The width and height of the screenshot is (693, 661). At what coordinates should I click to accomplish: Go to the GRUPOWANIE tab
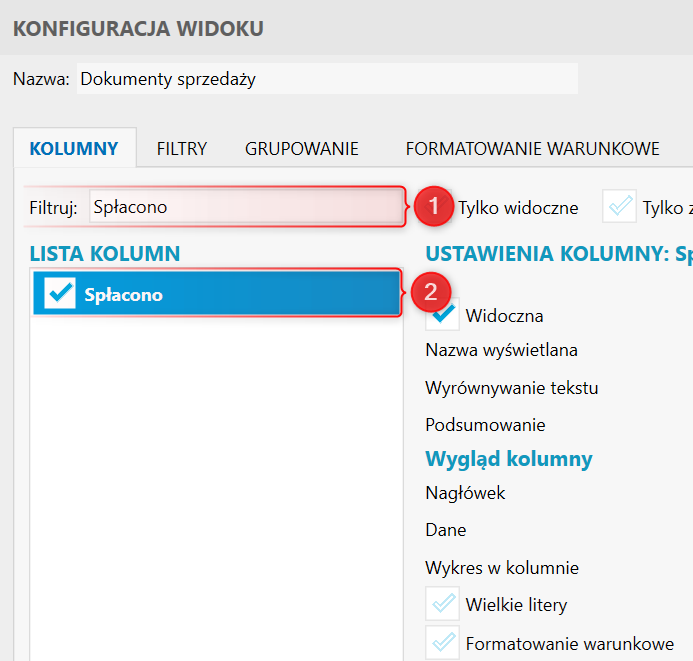pyautogui.click(x=301, y=149)
